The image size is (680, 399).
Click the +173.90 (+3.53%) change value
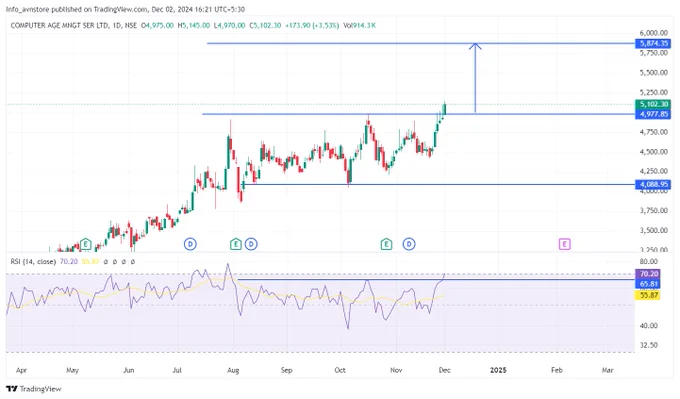click(x=312, y=26)
